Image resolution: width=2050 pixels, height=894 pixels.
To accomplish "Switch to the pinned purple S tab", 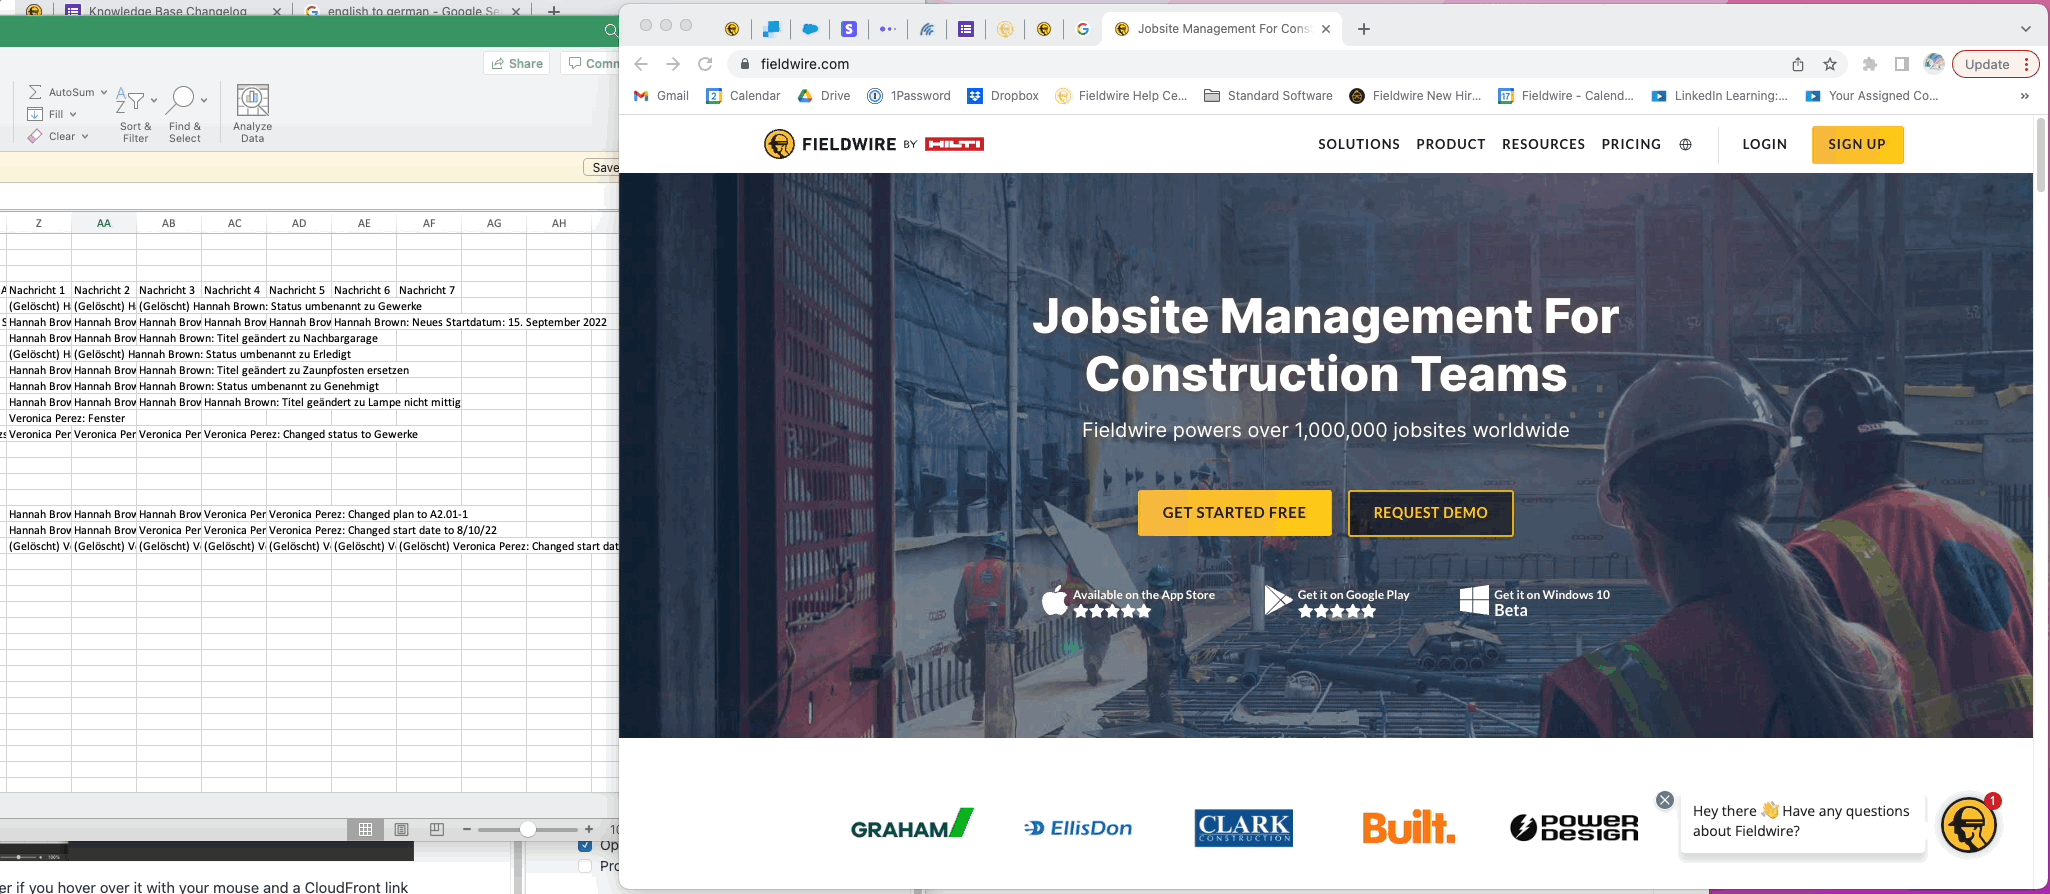I will [849, 29].
